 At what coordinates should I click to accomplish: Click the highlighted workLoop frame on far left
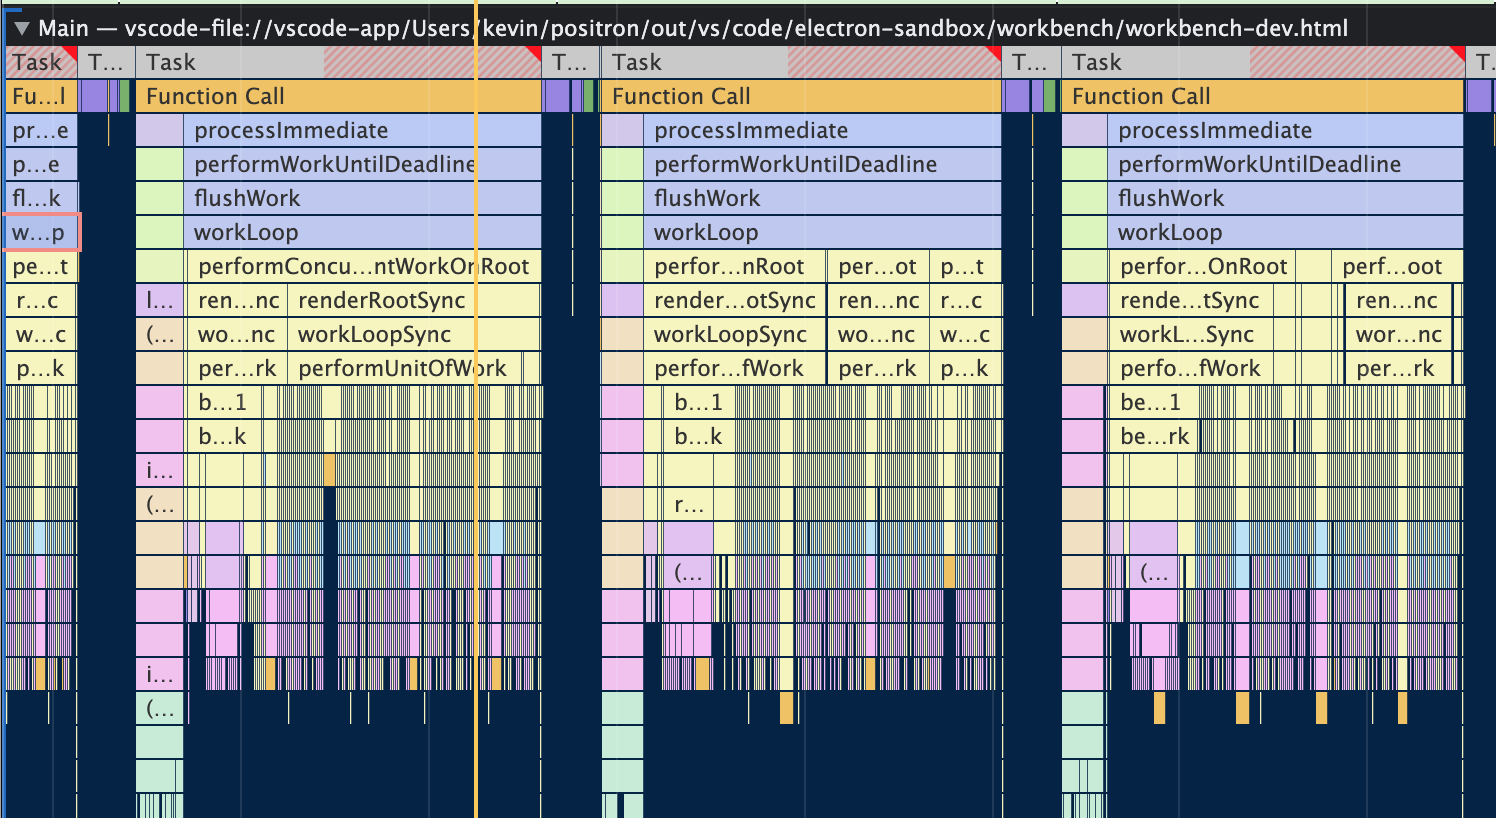40,231
